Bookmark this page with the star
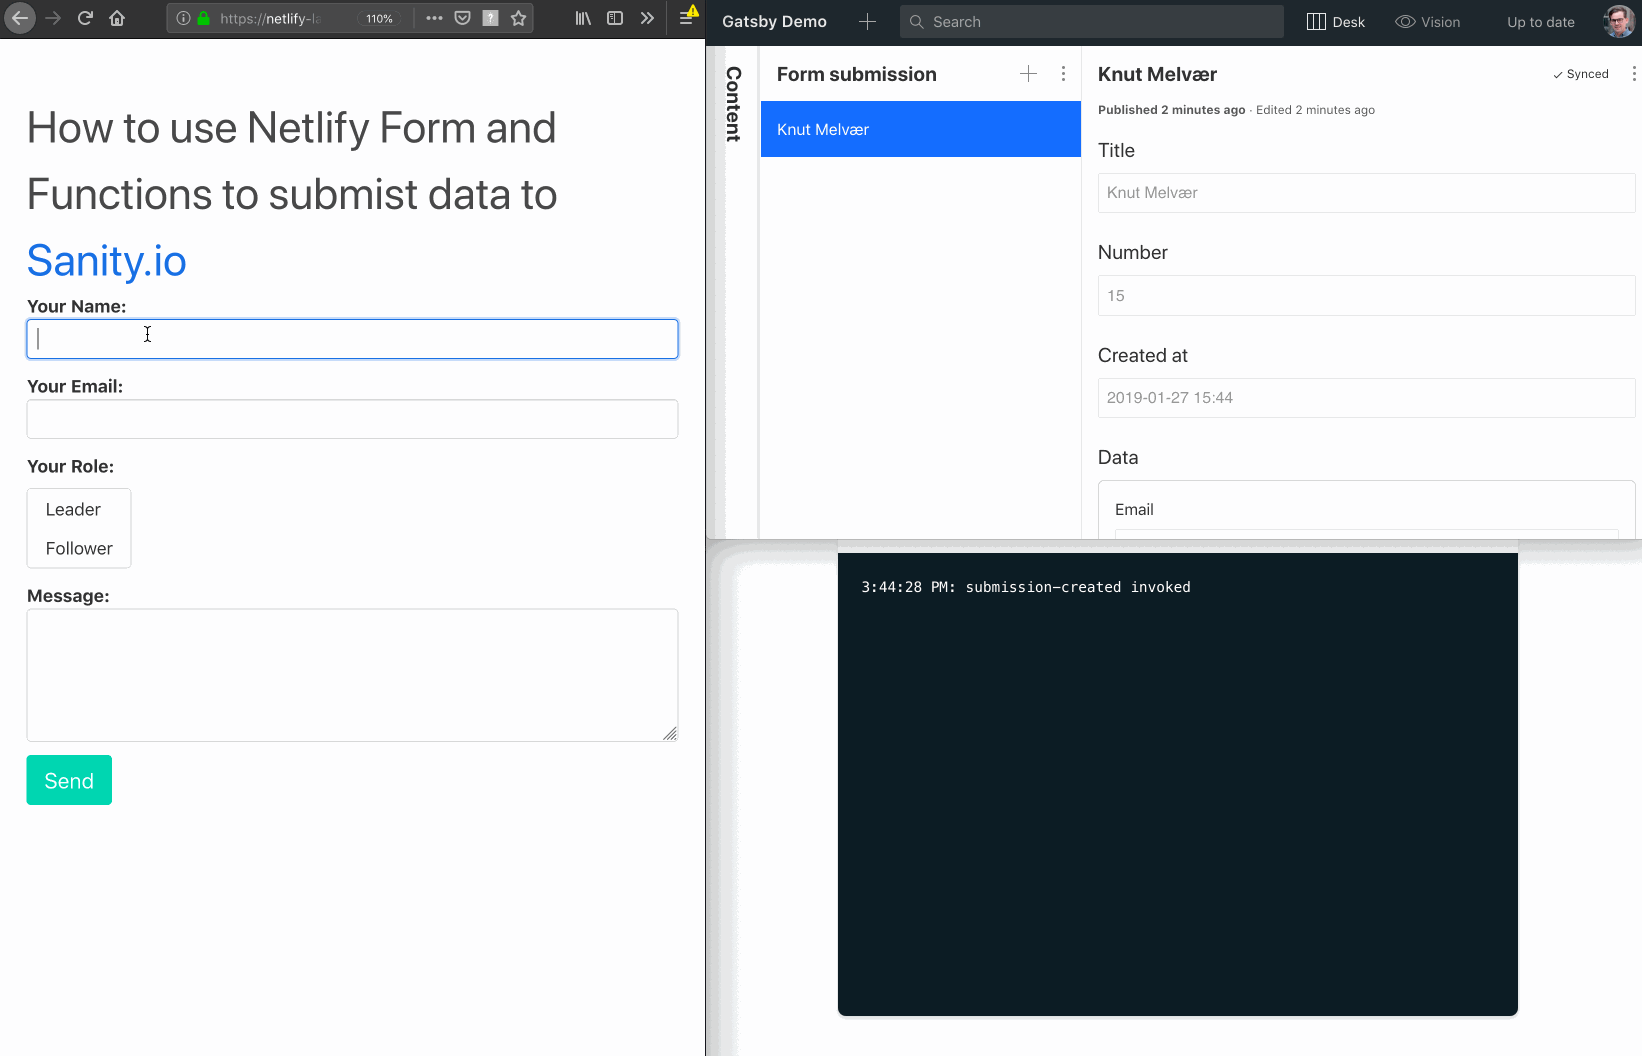1642x1056 pixels. (x=518, y=18)
